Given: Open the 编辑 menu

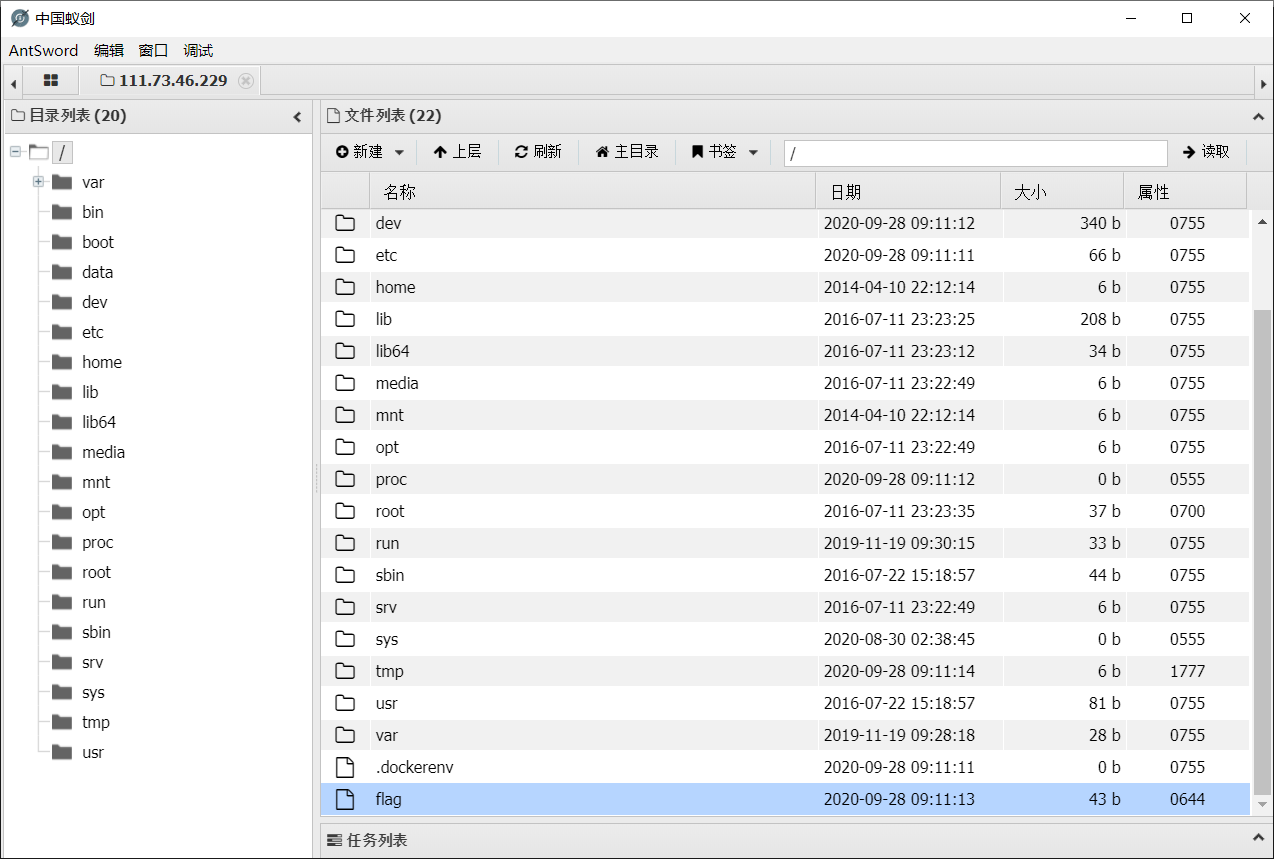Looking at the screenshot, I should [x=109, y=50].
